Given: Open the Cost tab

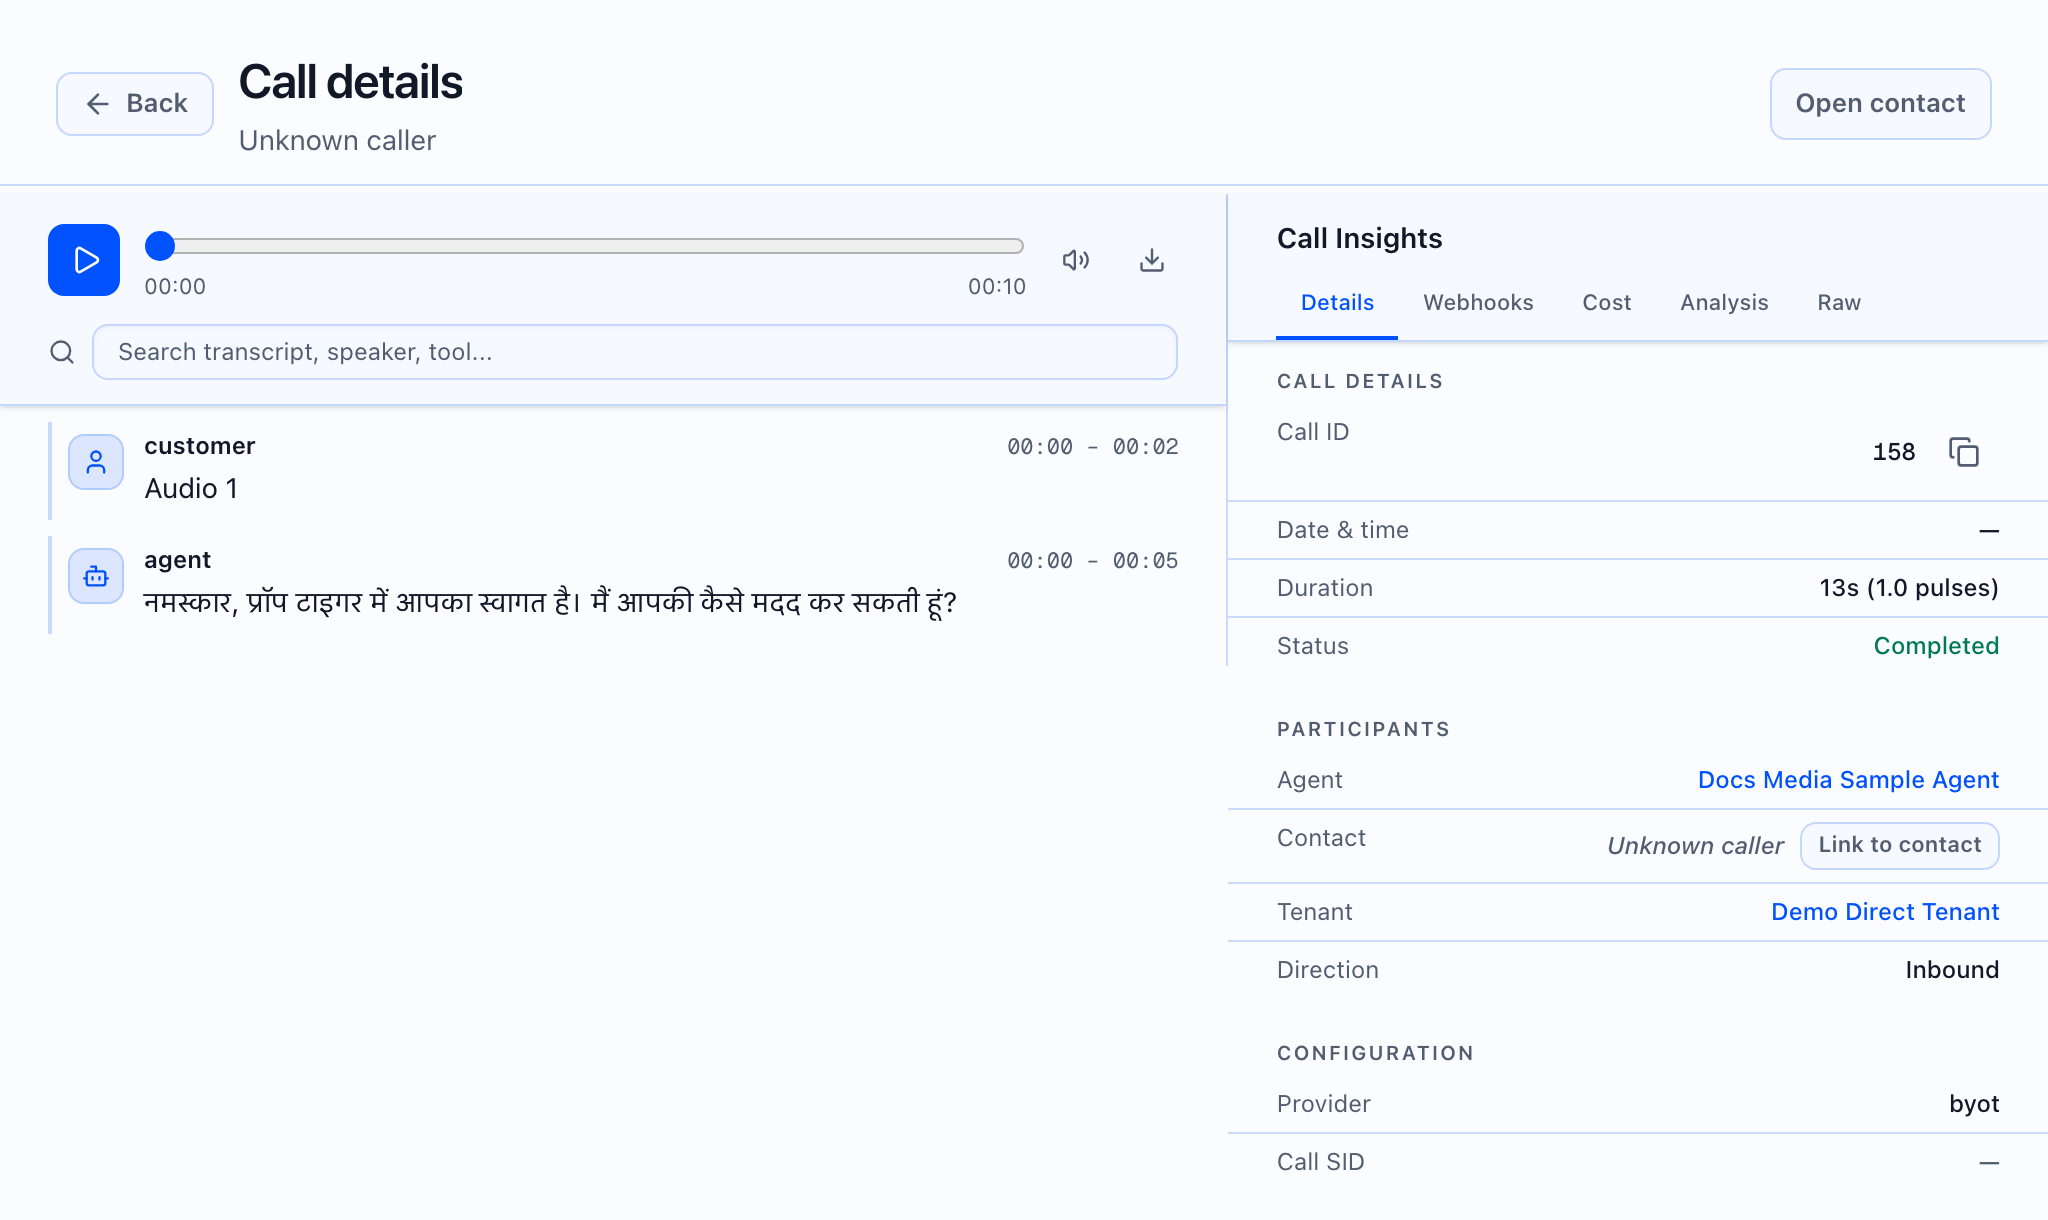Looking at the screenshot, I should point(1606,303).
